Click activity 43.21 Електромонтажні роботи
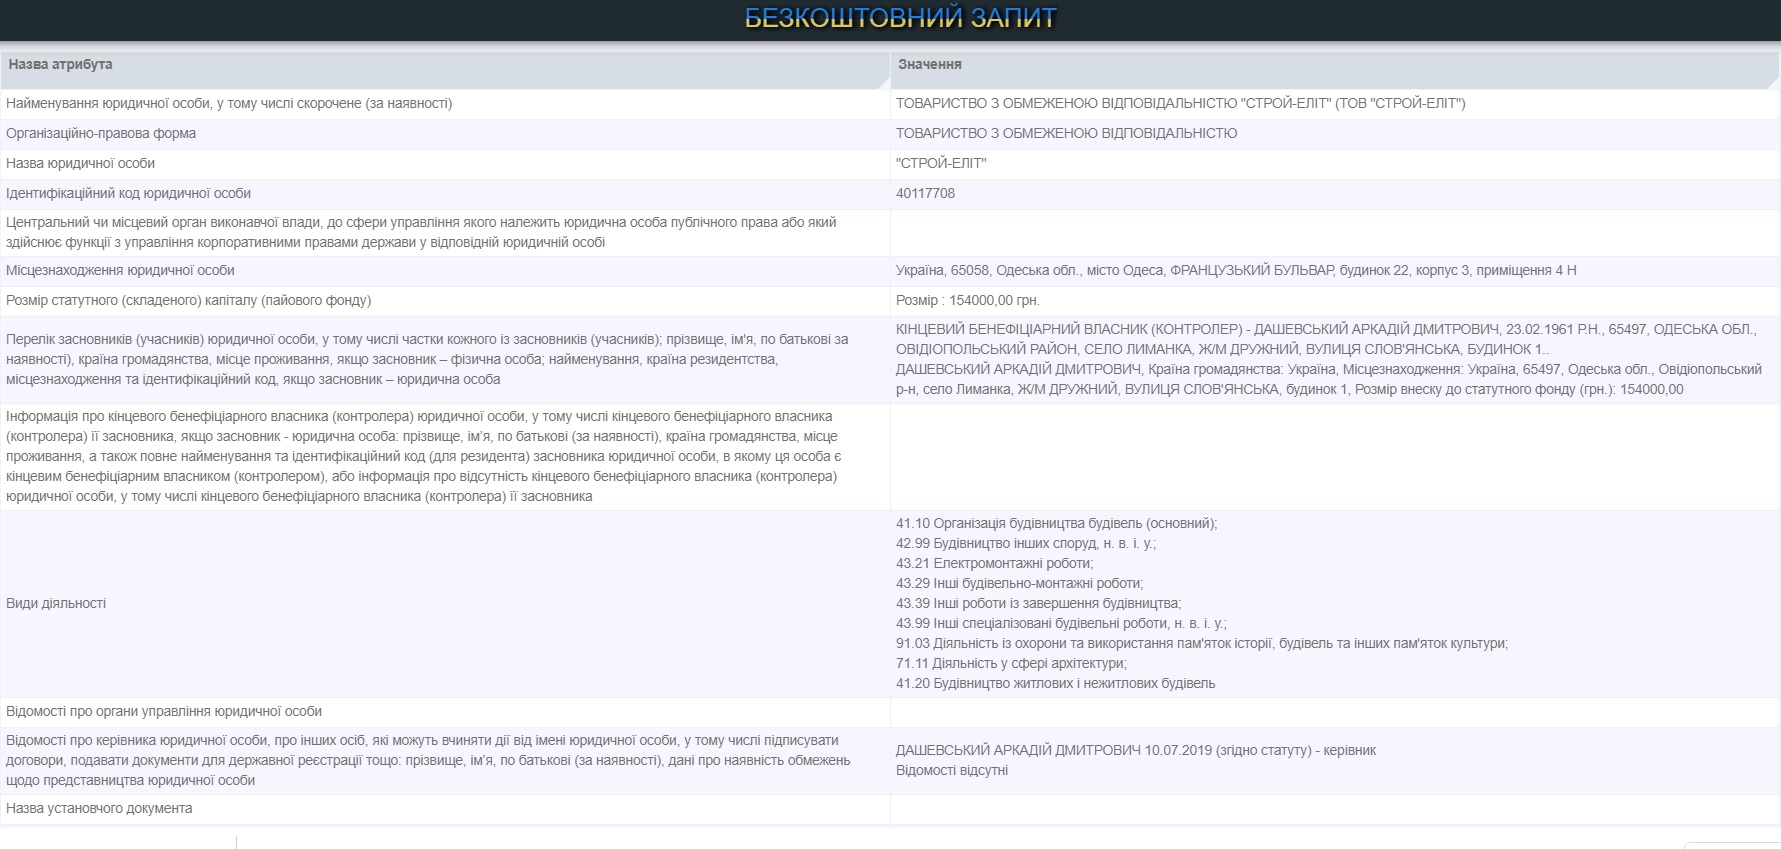Screen dimensions: 1781x849 (x=994, y=563)
